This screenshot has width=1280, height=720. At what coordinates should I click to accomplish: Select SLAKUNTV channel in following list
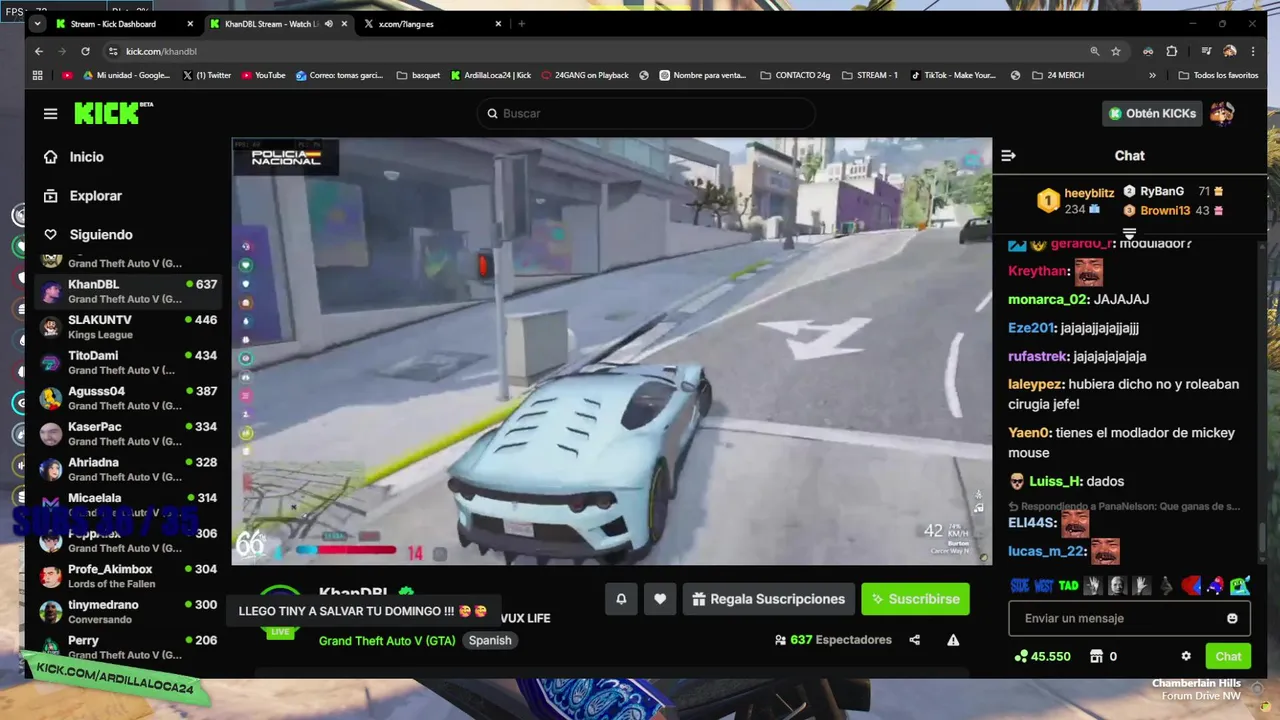(x=129, y=327)
